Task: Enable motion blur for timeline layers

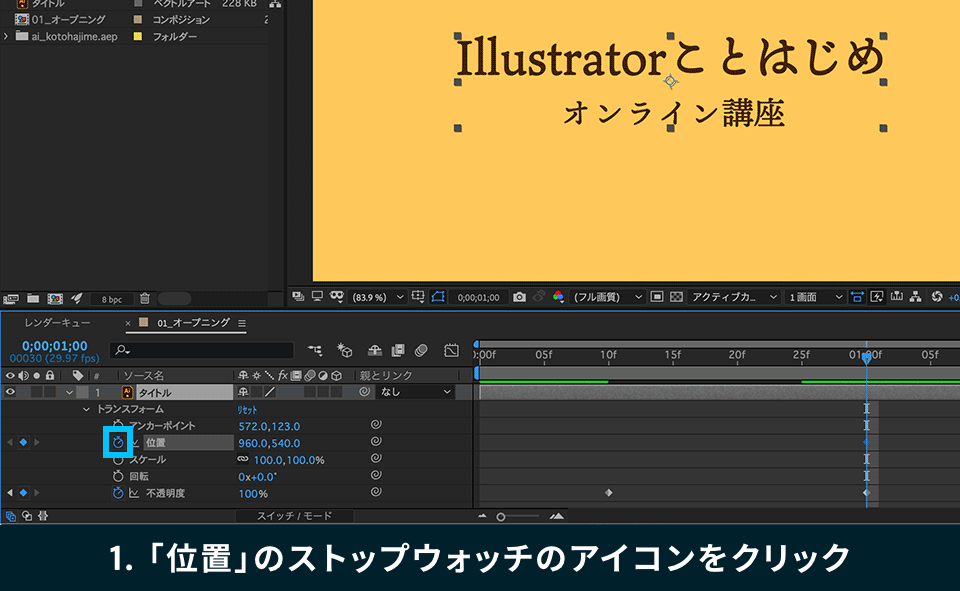Action: click(x=422, y=350)
